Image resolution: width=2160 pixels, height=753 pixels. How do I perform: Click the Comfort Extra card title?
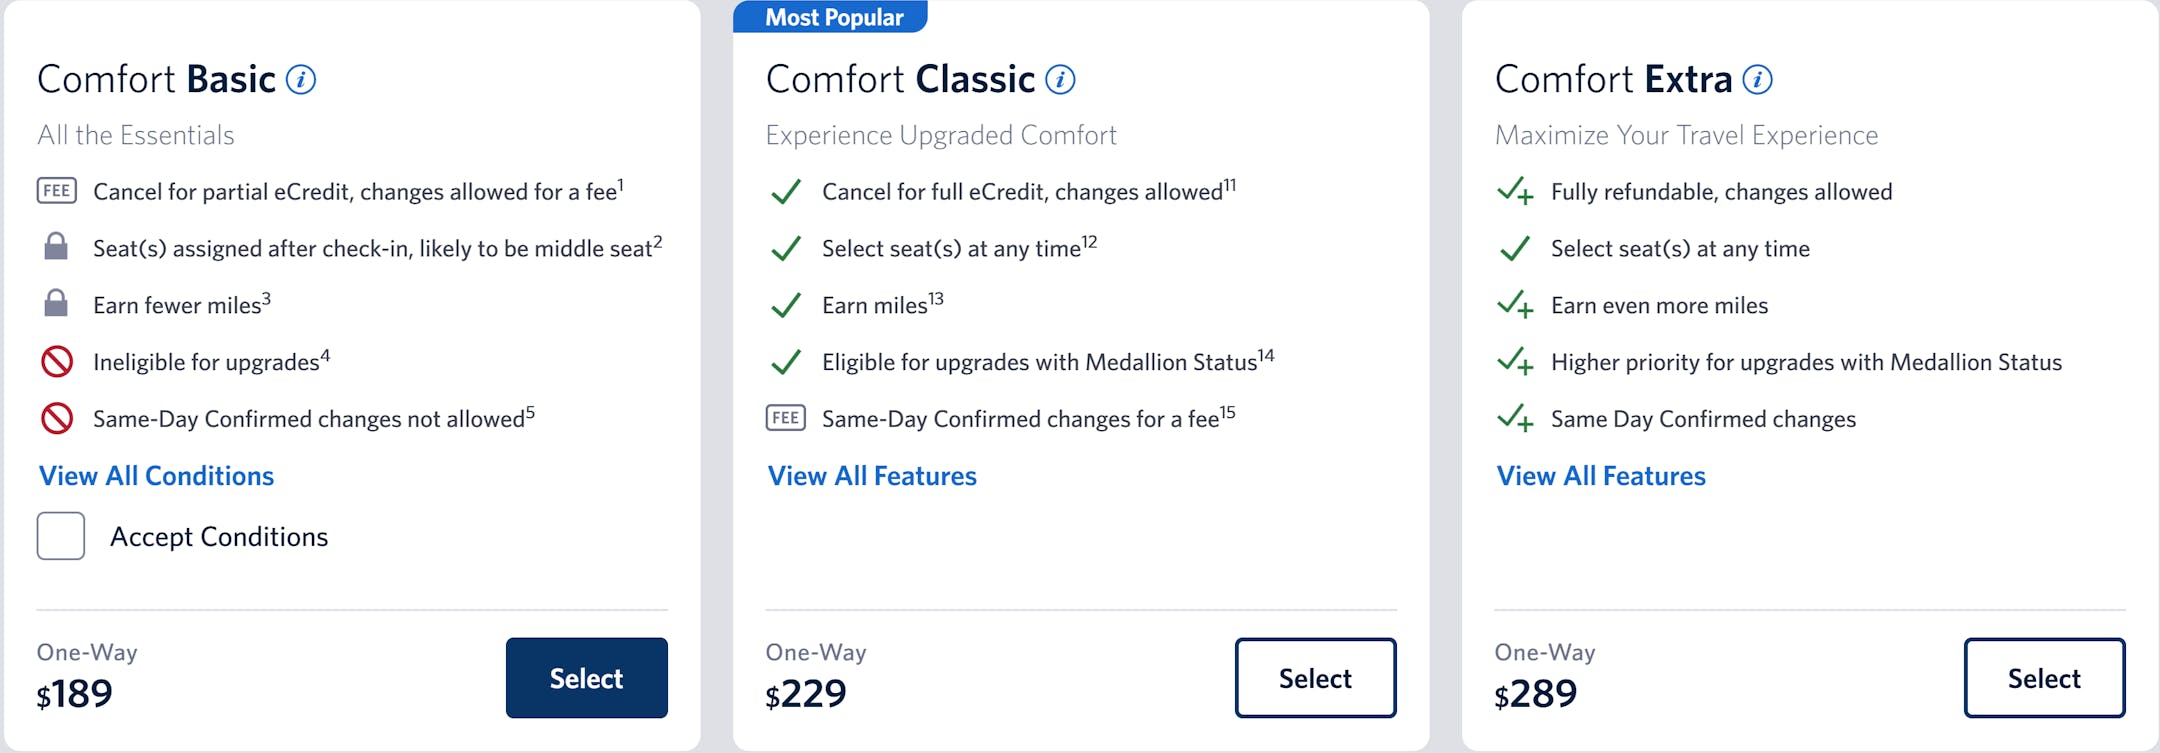(x=1613, y=80)
